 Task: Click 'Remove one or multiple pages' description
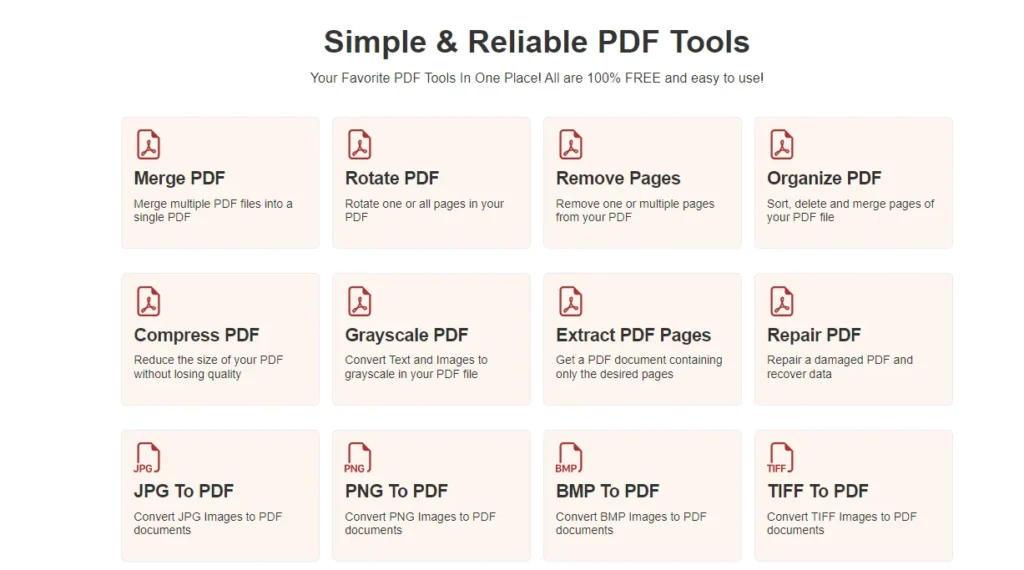tap(635, 210)
